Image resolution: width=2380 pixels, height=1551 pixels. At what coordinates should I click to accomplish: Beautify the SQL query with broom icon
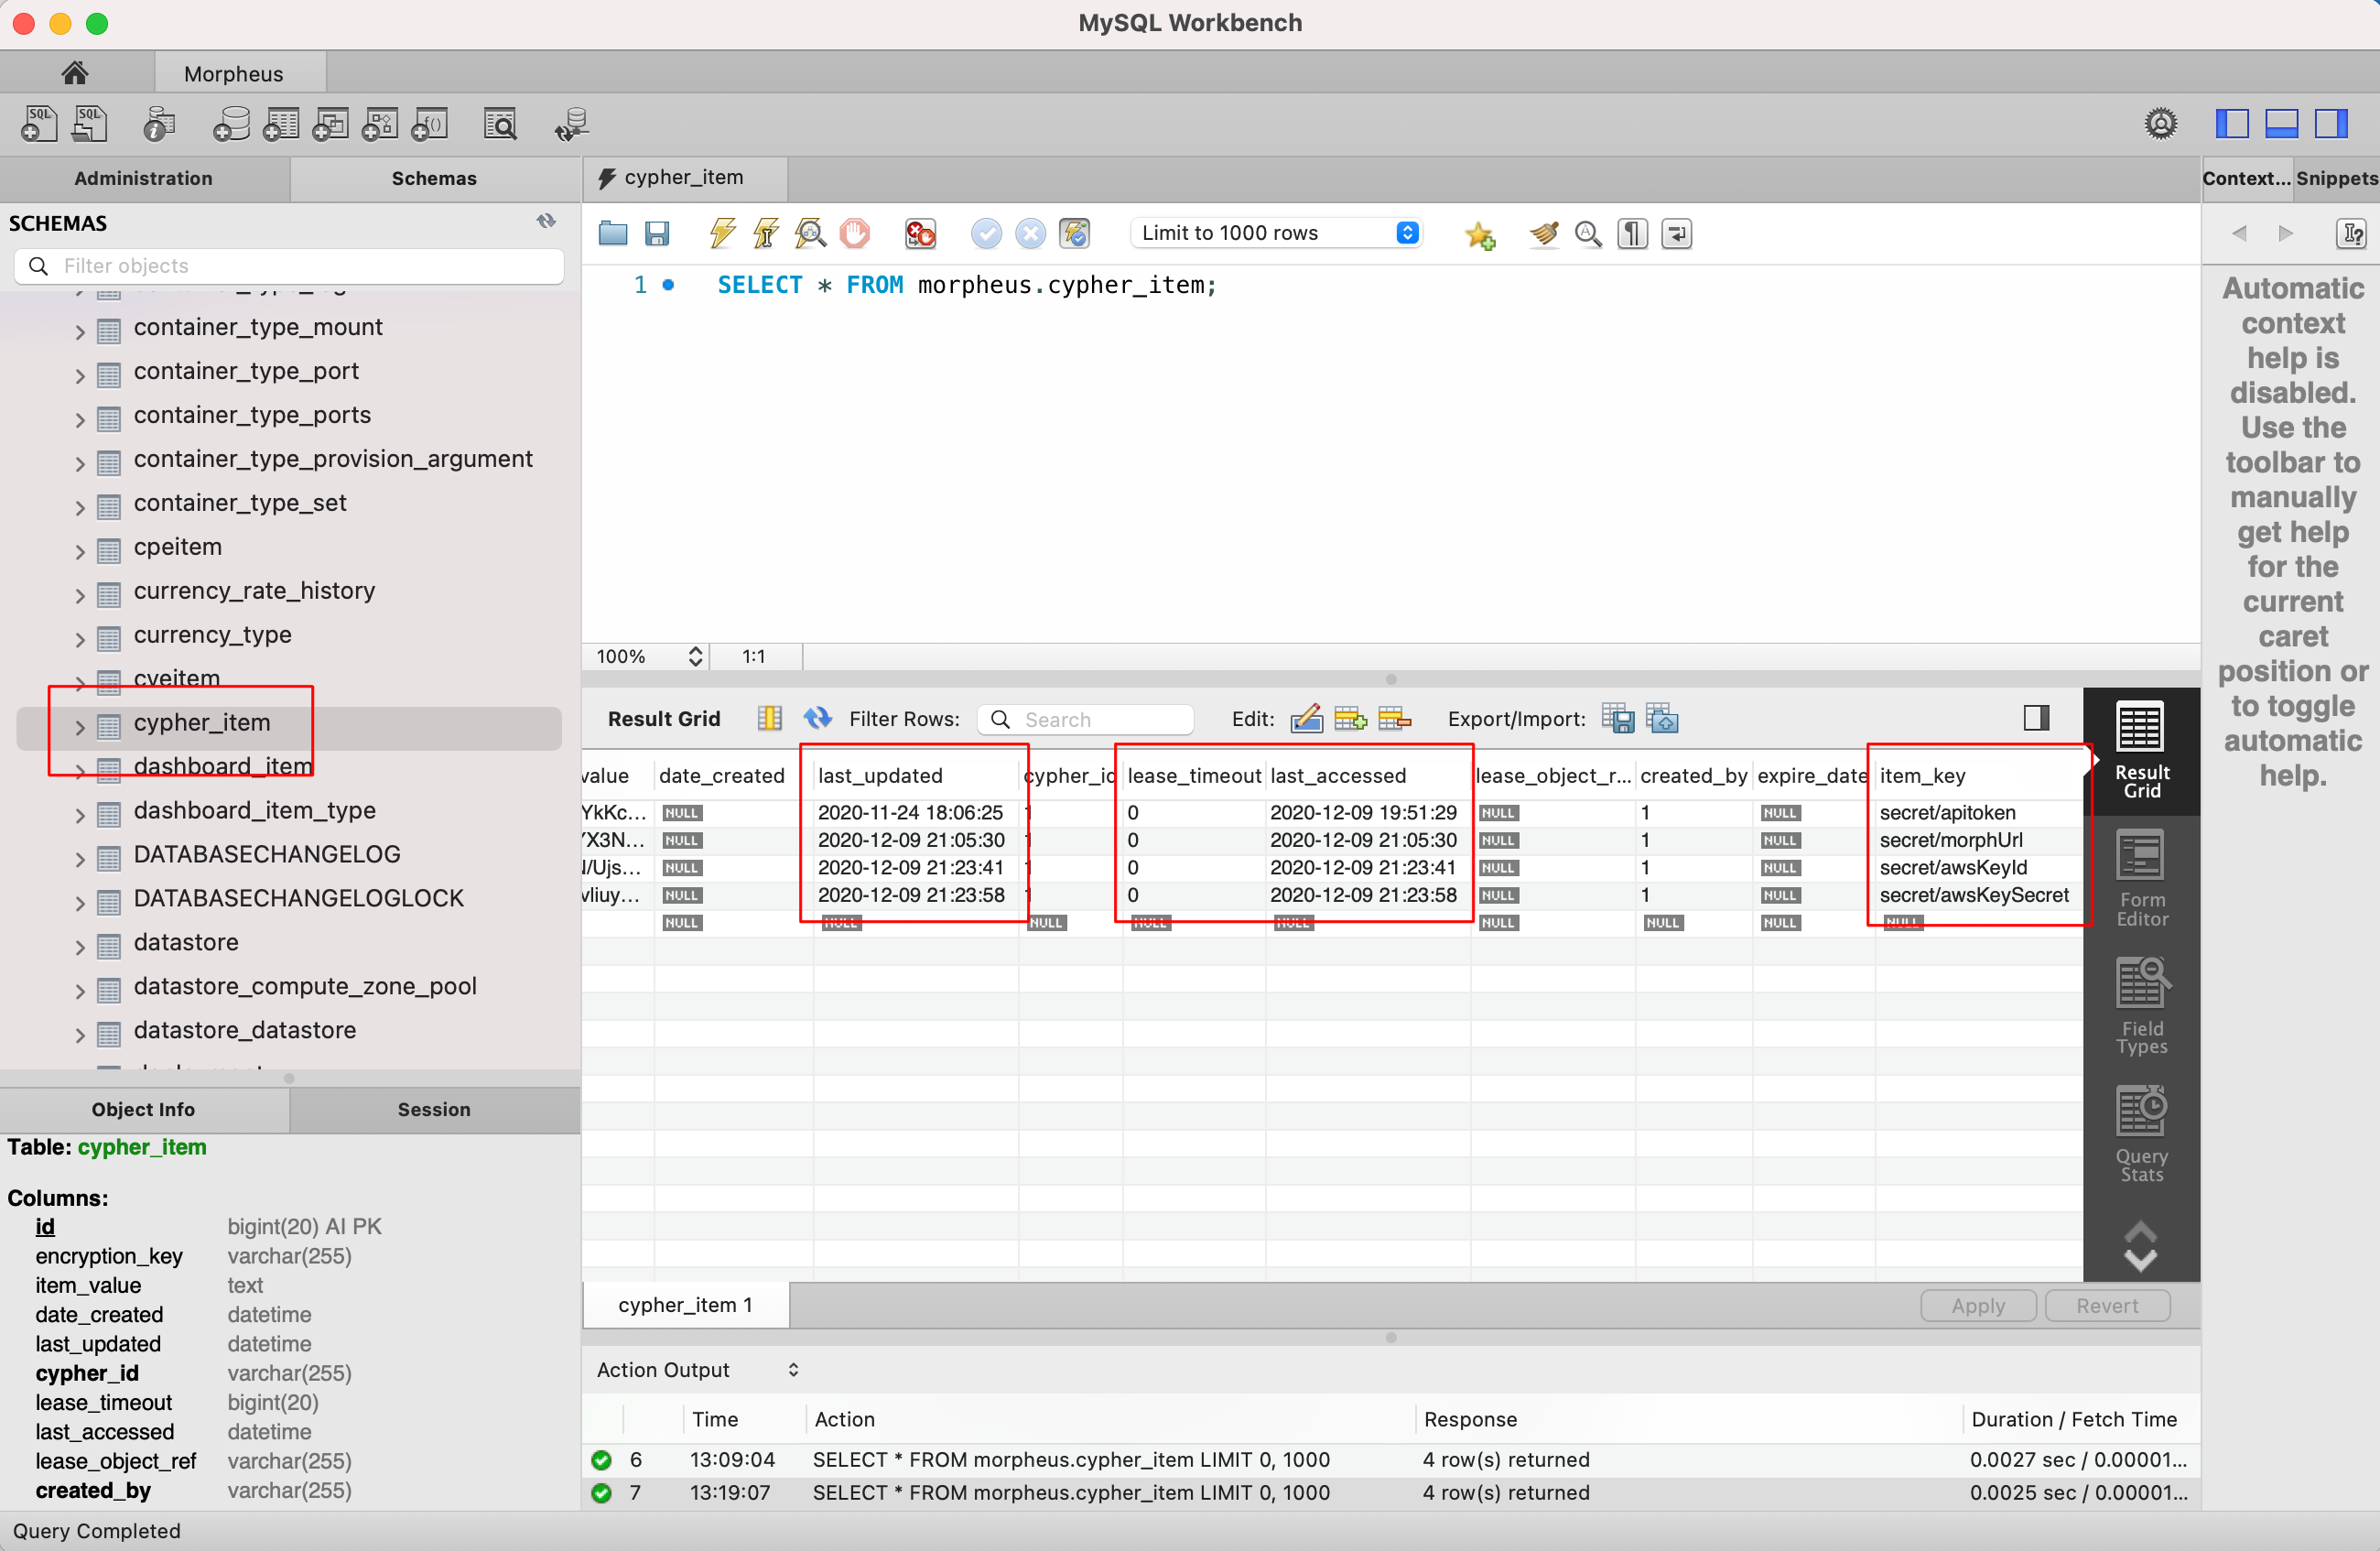click(x=1543, y=233)
